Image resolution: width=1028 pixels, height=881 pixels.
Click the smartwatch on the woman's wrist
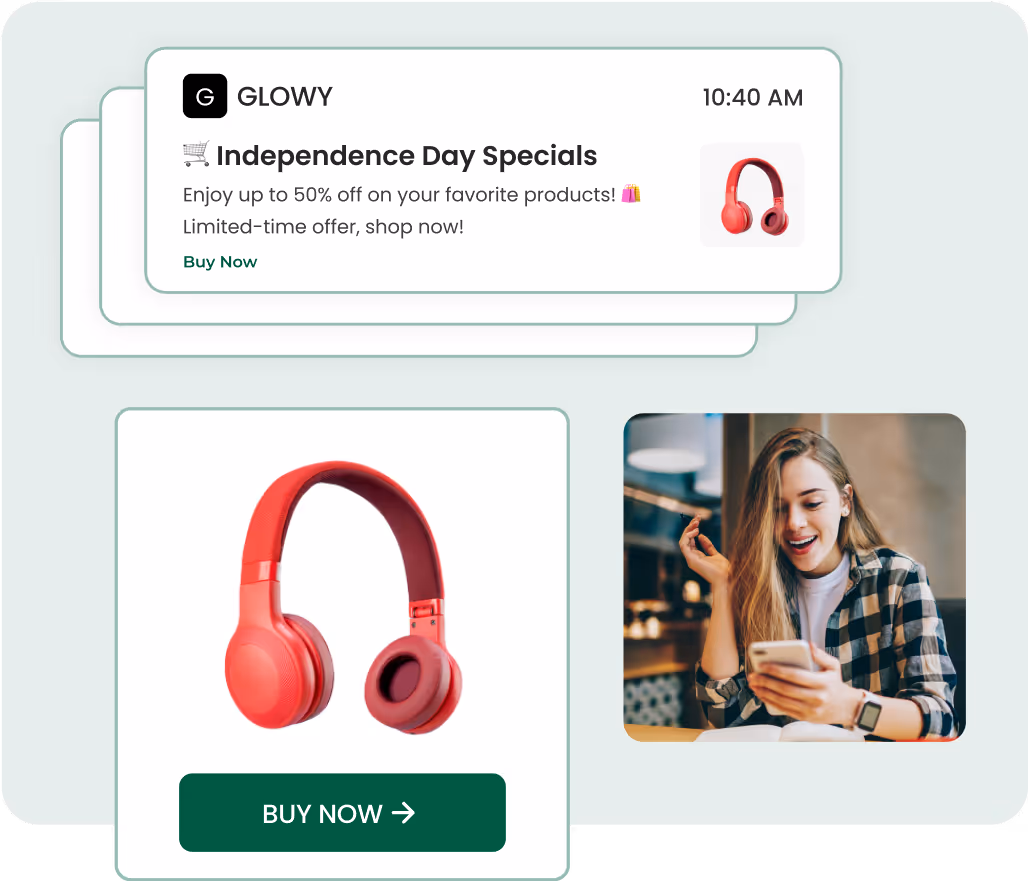(869, 711)
